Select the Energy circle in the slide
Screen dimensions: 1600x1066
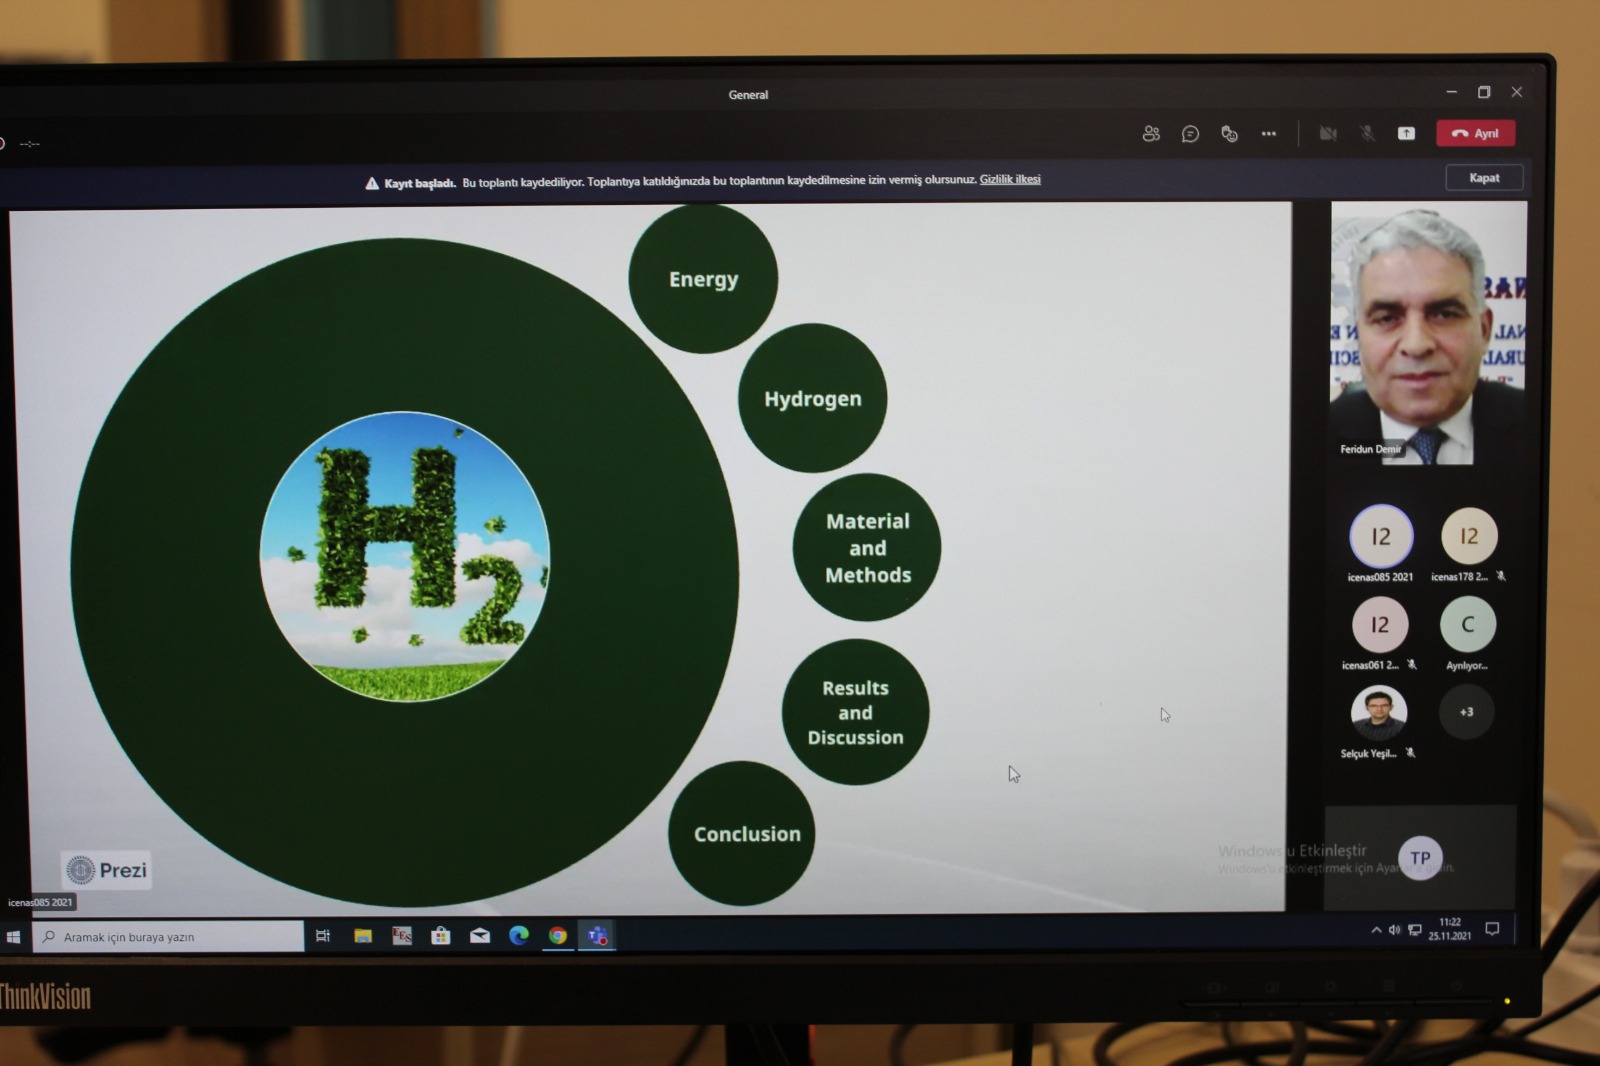703,278
